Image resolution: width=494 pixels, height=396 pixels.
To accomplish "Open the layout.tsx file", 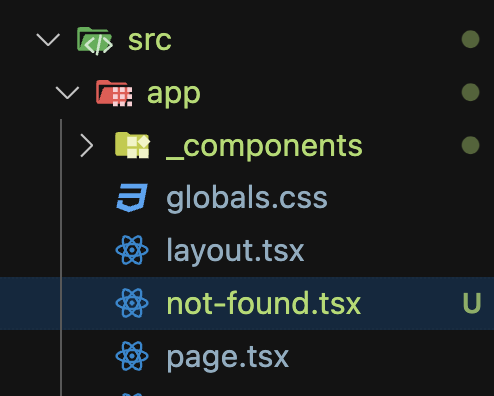I will click(x=235, y=251).
